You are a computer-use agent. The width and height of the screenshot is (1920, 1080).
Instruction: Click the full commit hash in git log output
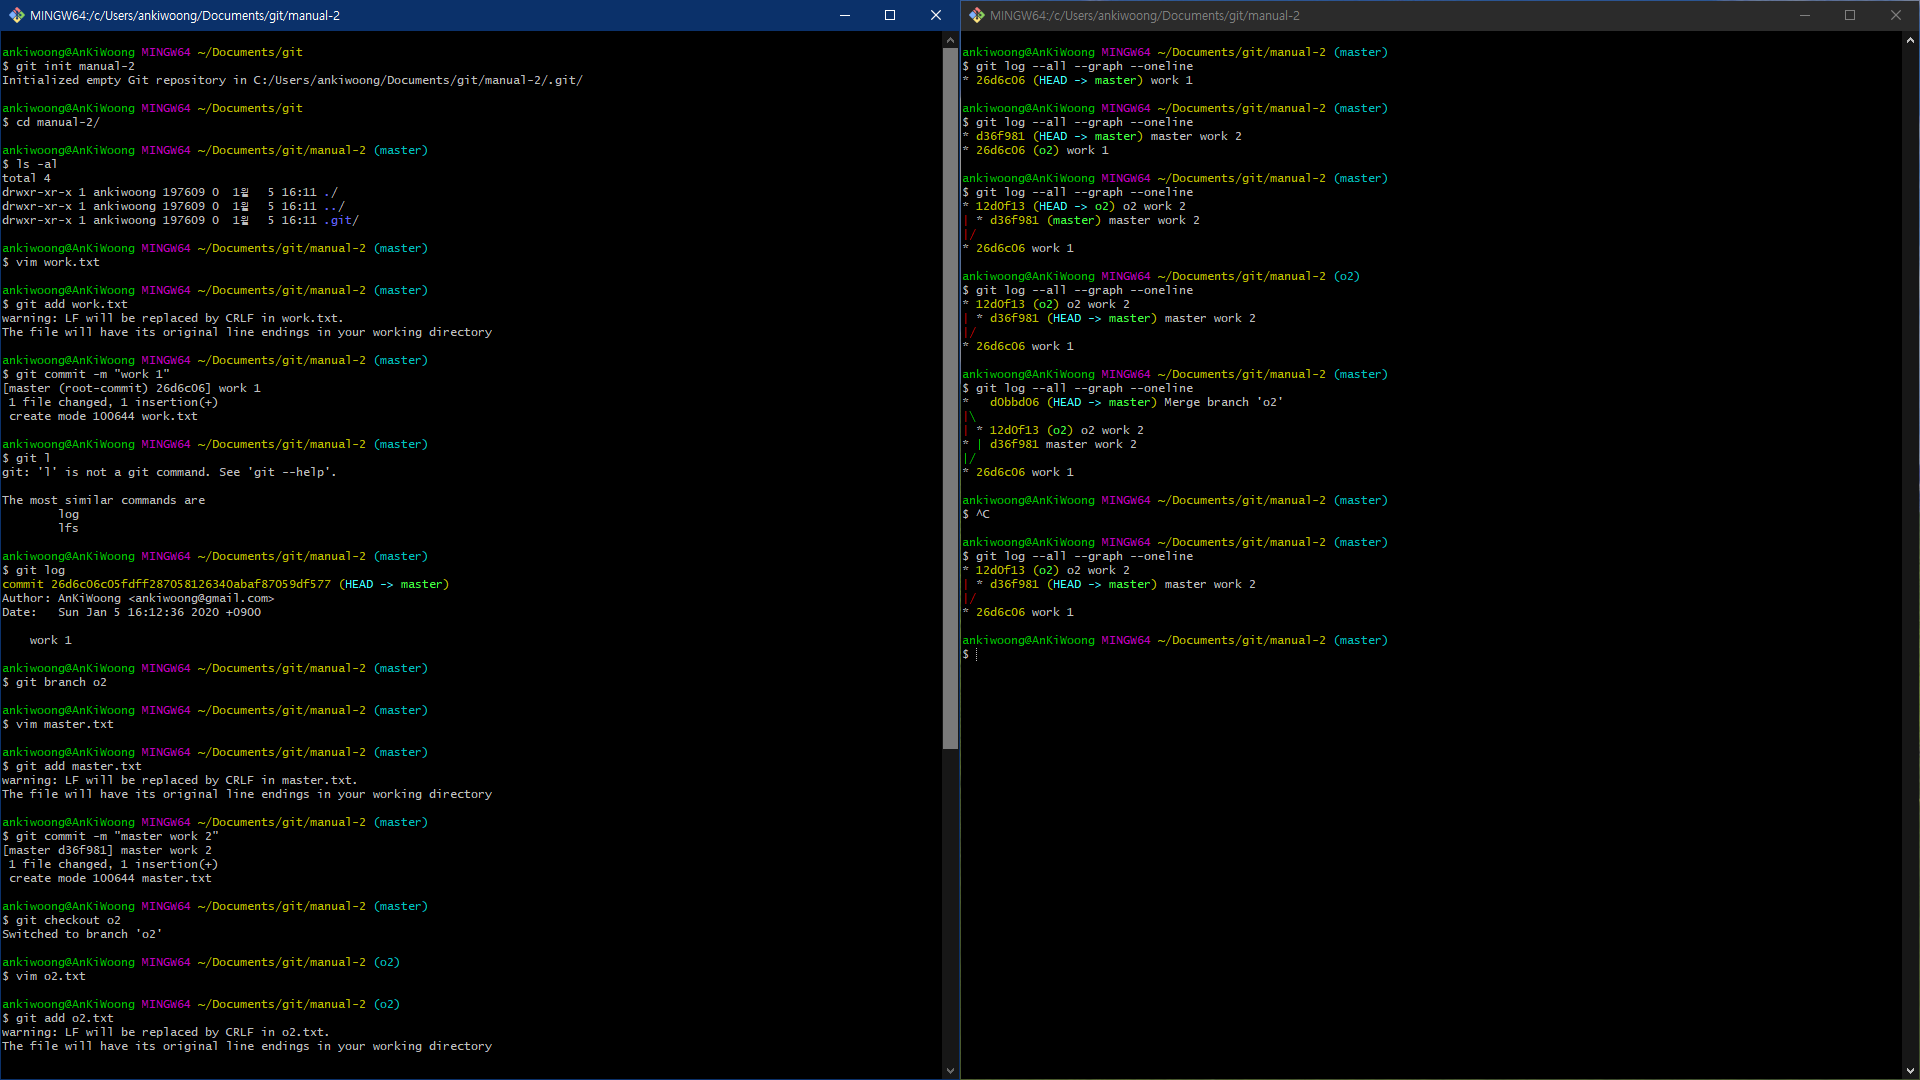(x=190, y=584)
